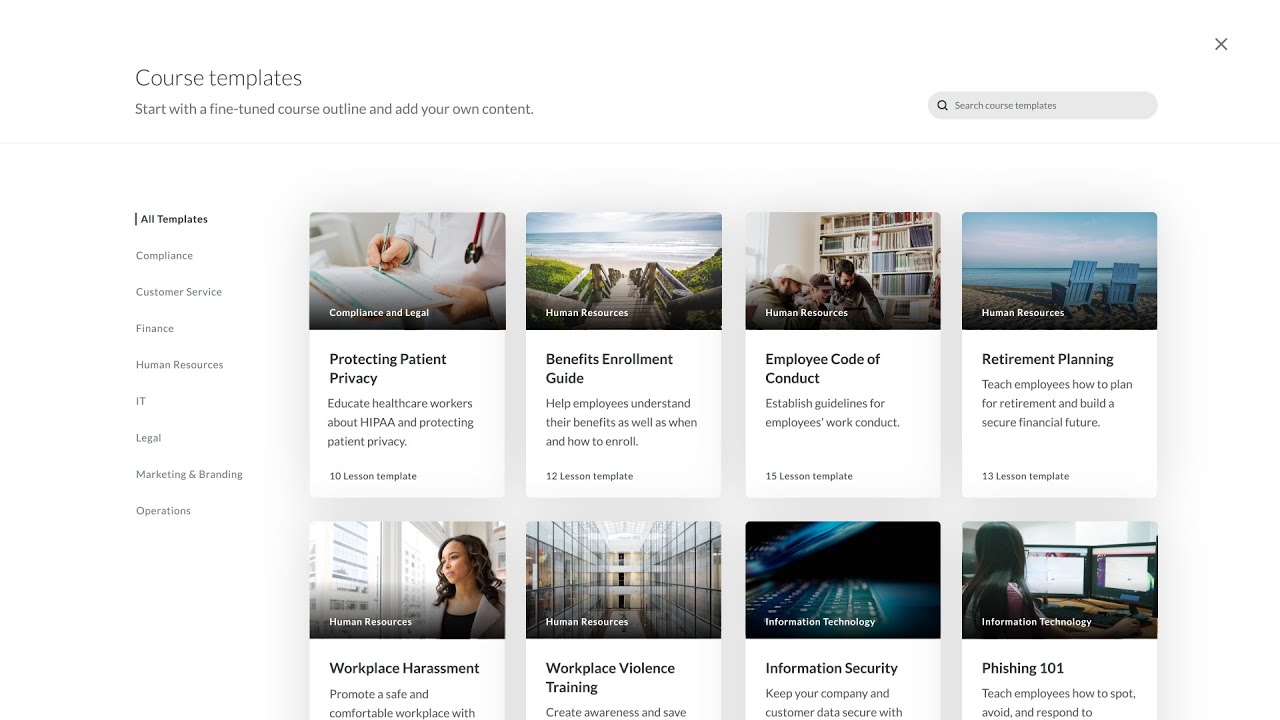
Task: Open the Workplace Harassment thumbnail image
Action: point(407,580)
